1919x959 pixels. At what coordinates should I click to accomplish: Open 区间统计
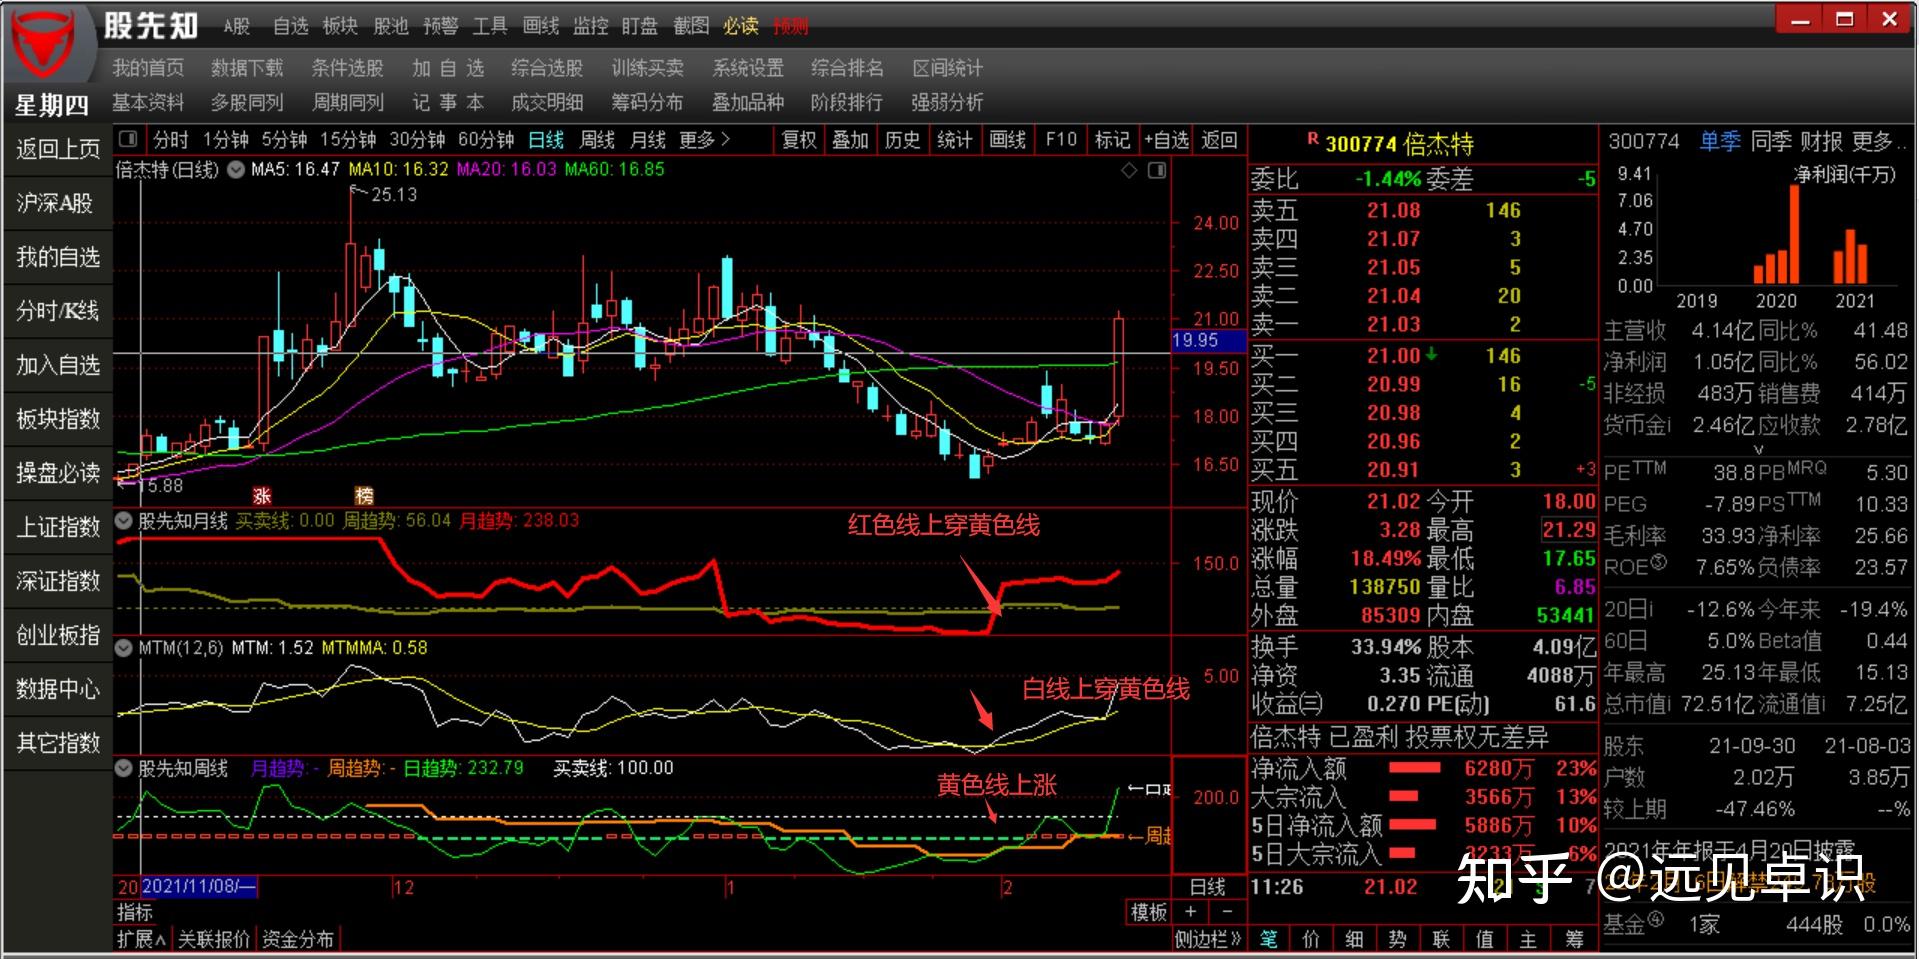(x=947, y=68)
